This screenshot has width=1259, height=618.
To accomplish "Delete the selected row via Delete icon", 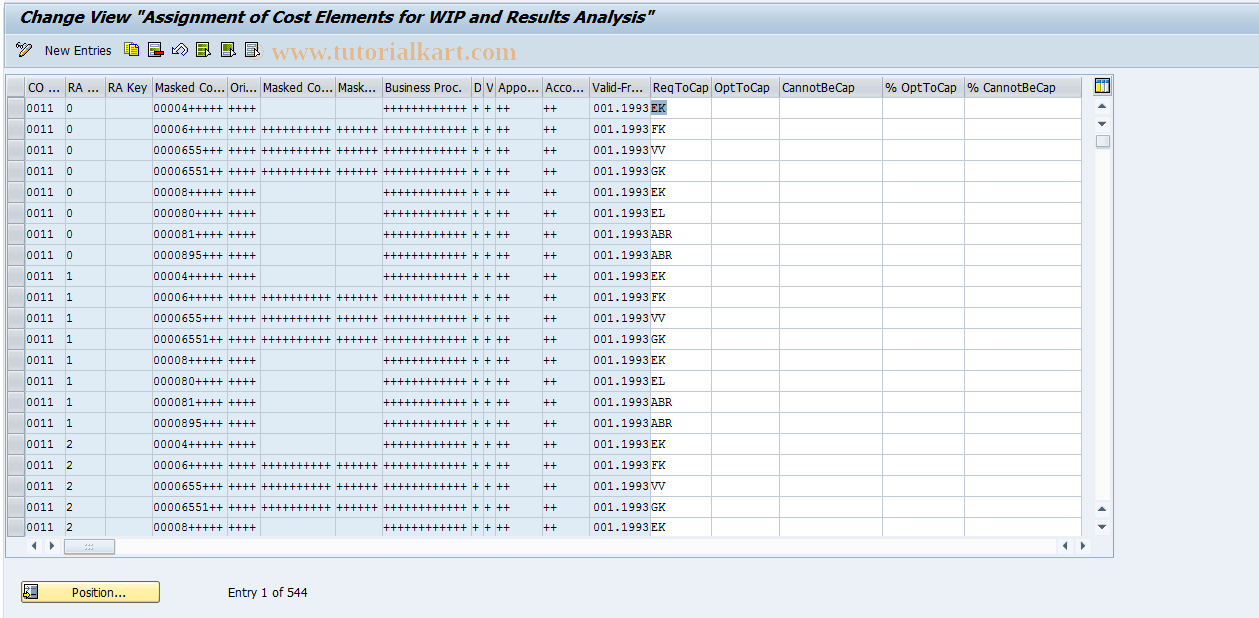I will 154,50.
